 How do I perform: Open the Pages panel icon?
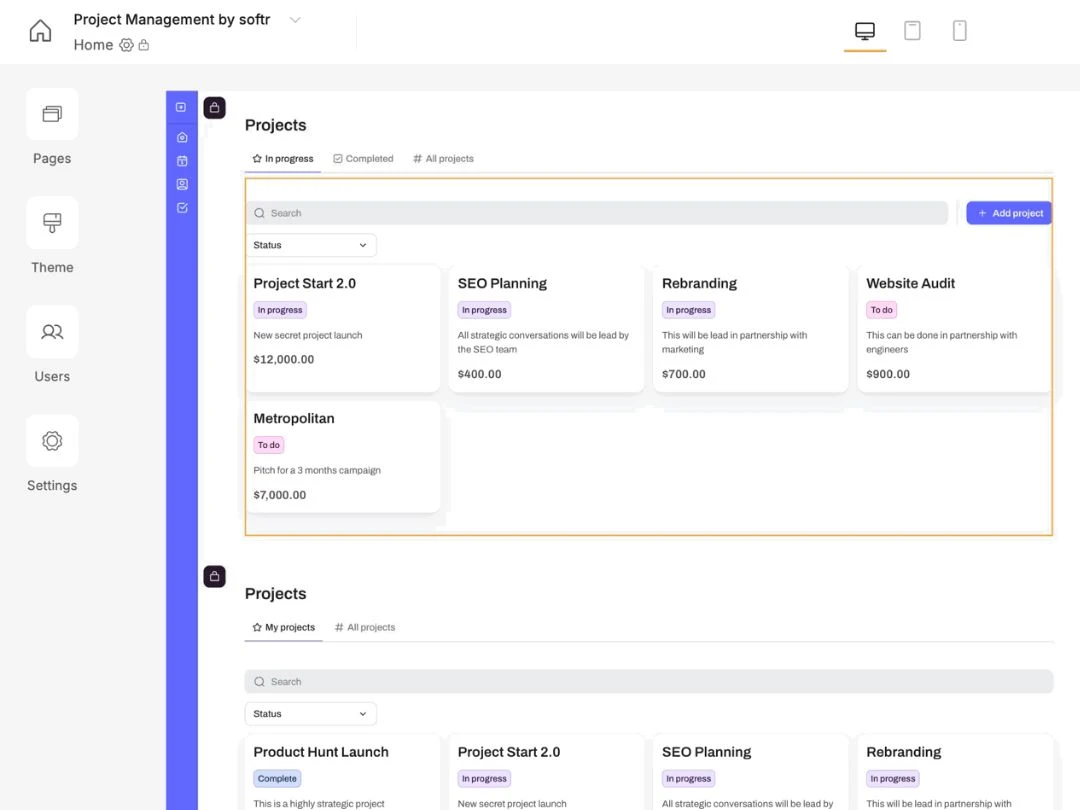pyautogui.click(x=52, y=114)
